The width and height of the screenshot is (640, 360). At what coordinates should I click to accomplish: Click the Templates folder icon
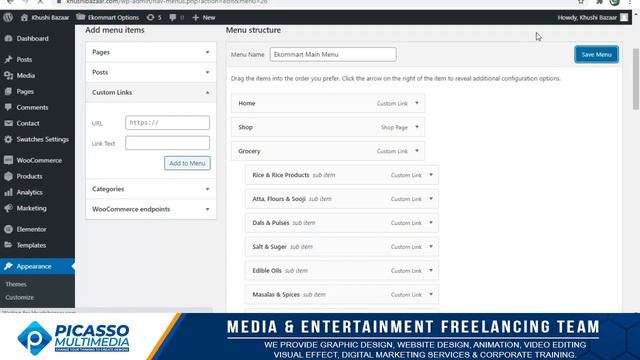[x=9, y=245]
